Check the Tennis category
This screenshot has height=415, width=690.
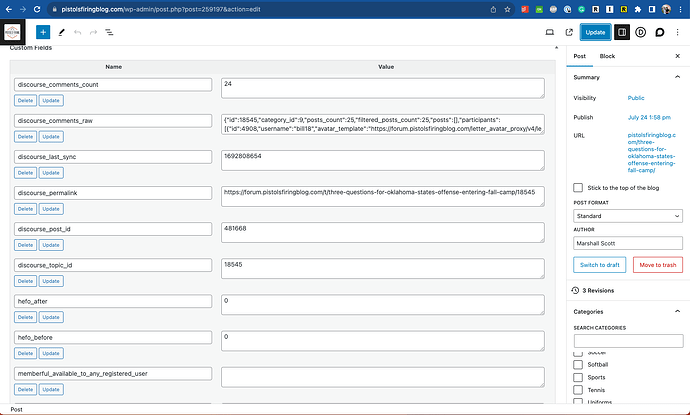(578, 390)
